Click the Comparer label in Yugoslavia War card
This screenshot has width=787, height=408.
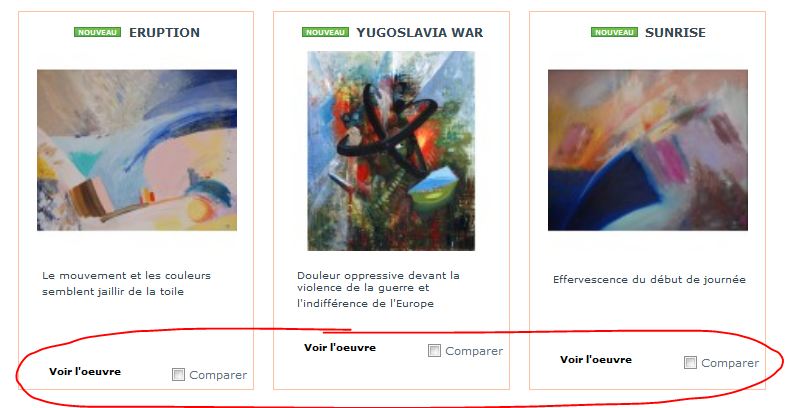pos(474,351)
